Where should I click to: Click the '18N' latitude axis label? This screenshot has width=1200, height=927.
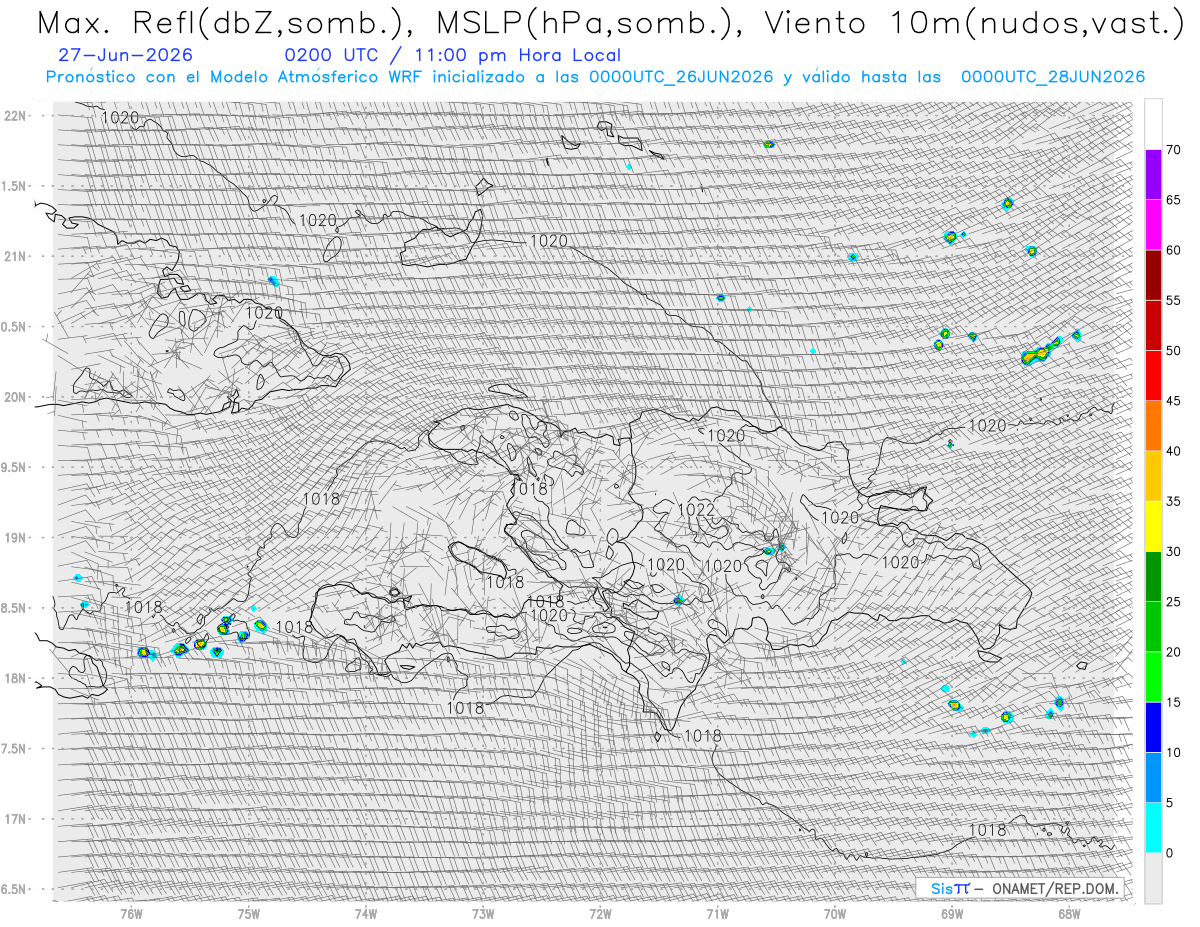click(16, 678)
